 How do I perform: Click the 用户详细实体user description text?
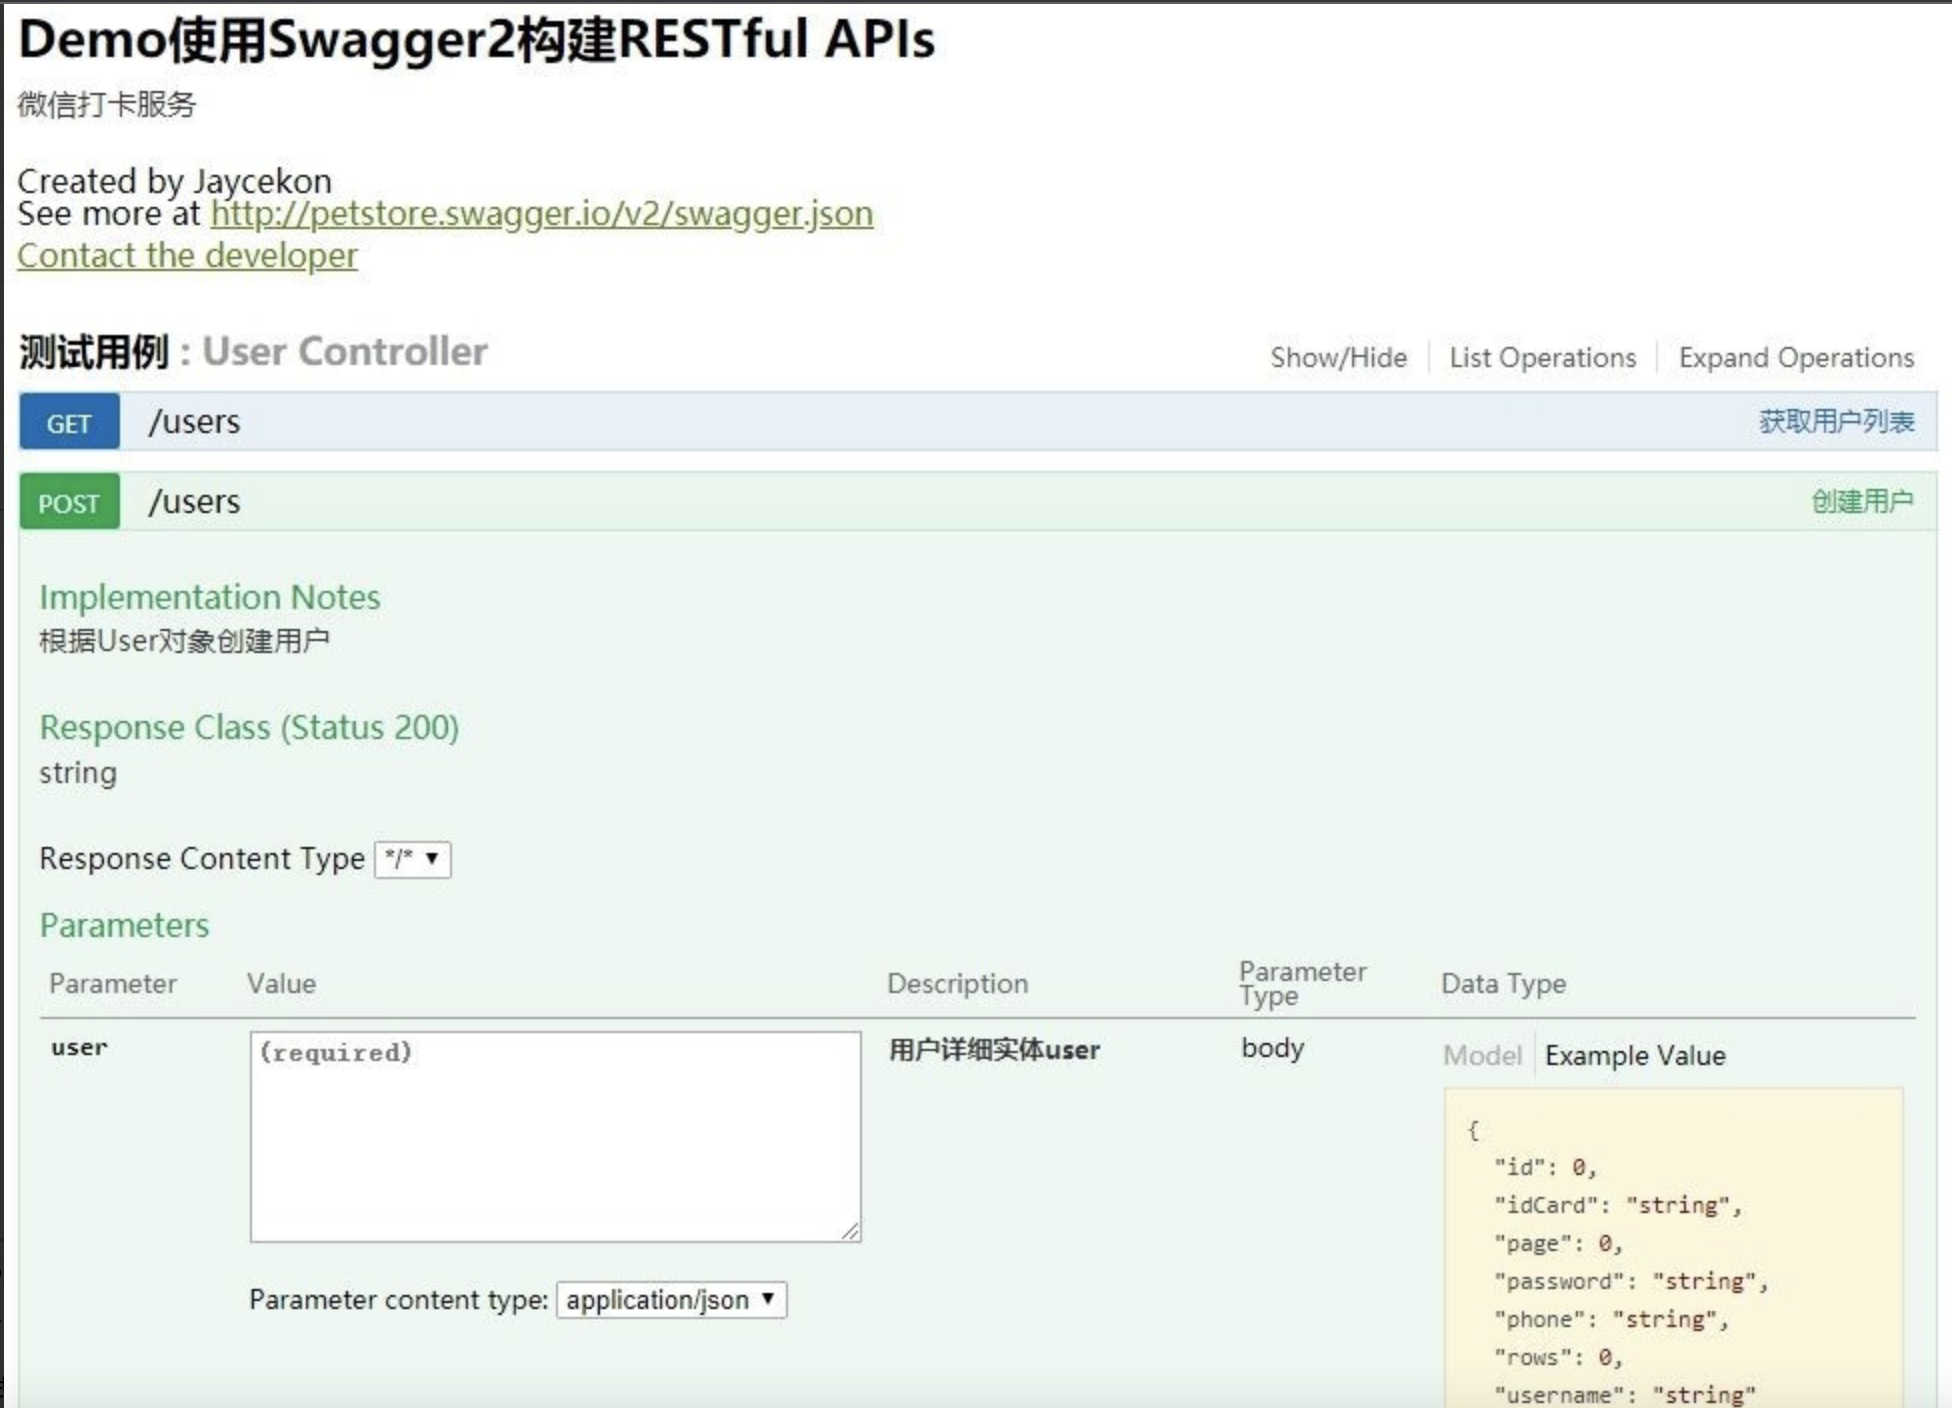[994, 1050]
